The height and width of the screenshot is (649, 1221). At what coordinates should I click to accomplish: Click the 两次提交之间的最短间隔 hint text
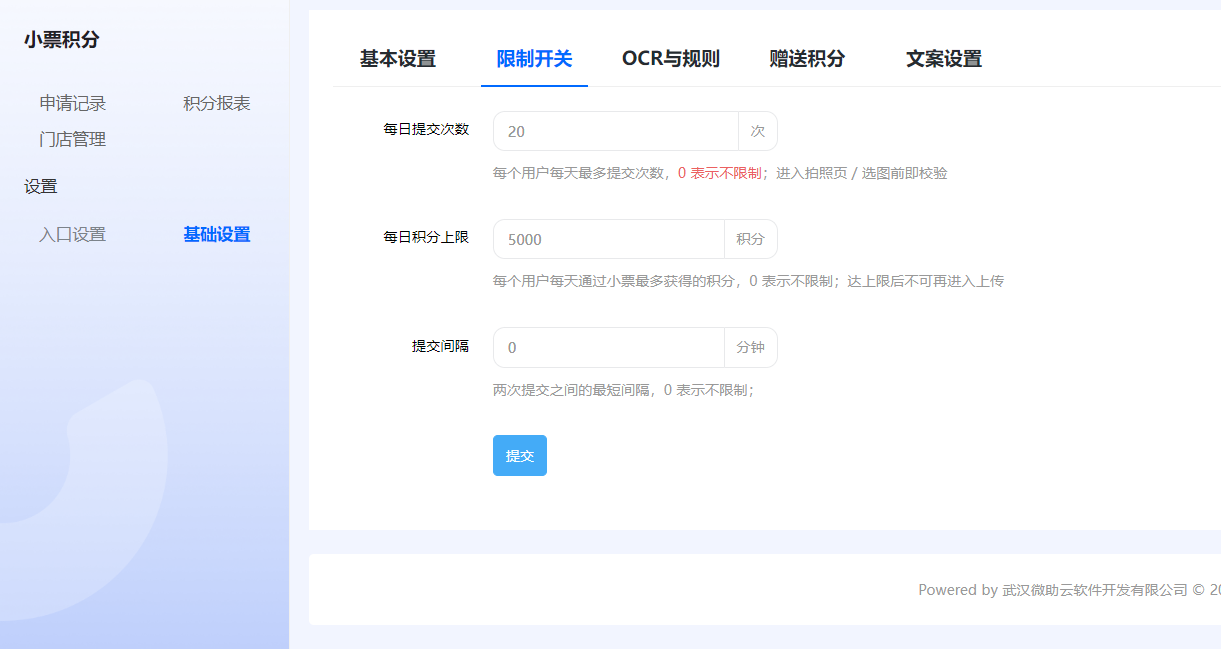(623, 389)
